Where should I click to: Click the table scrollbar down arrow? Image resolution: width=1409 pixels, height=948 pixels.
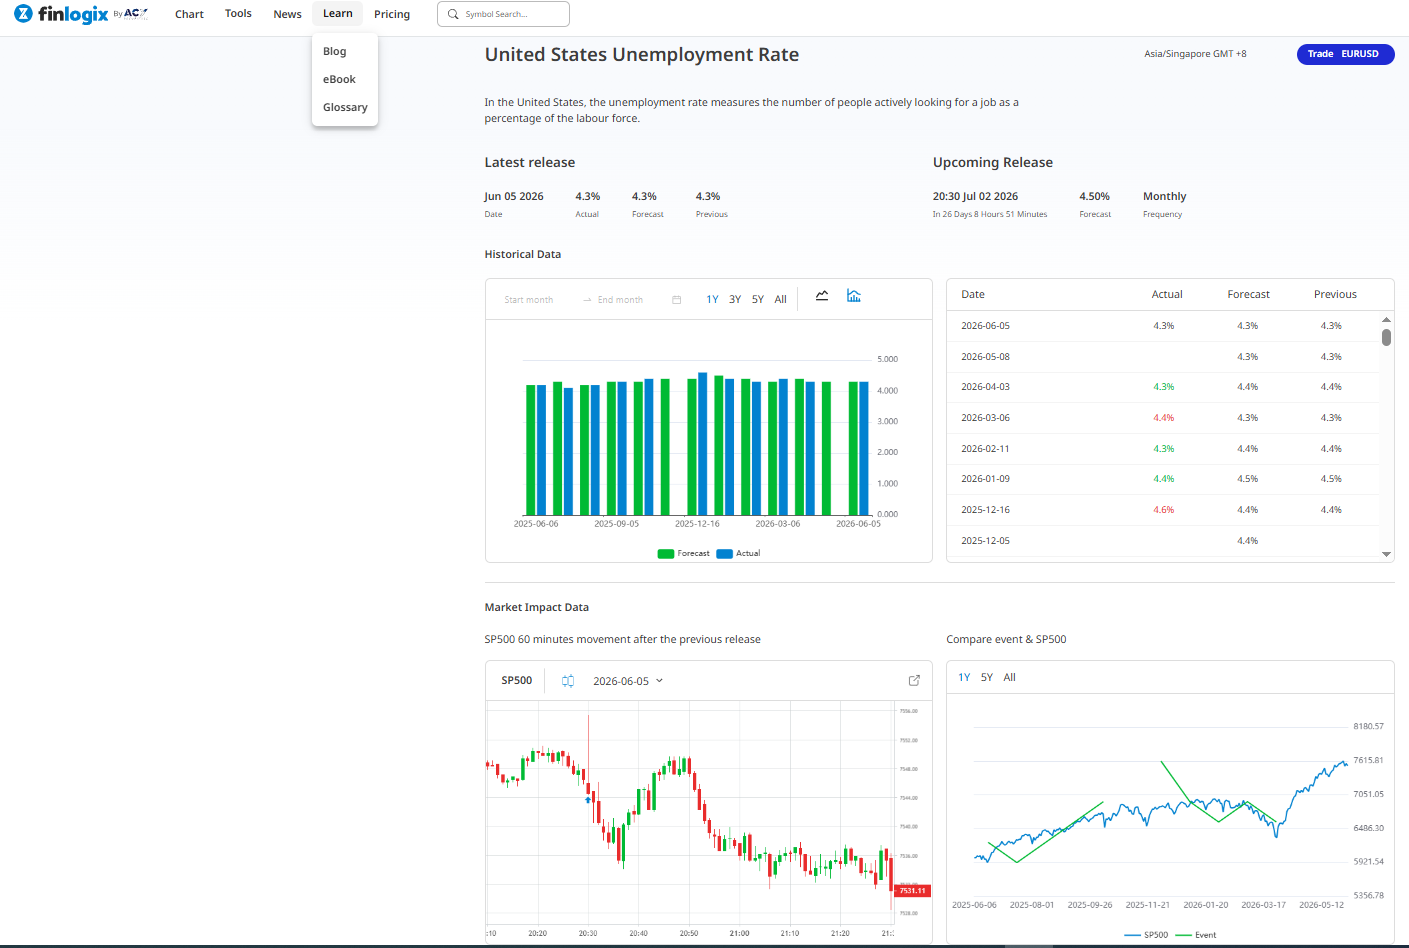pos(1386,554)
